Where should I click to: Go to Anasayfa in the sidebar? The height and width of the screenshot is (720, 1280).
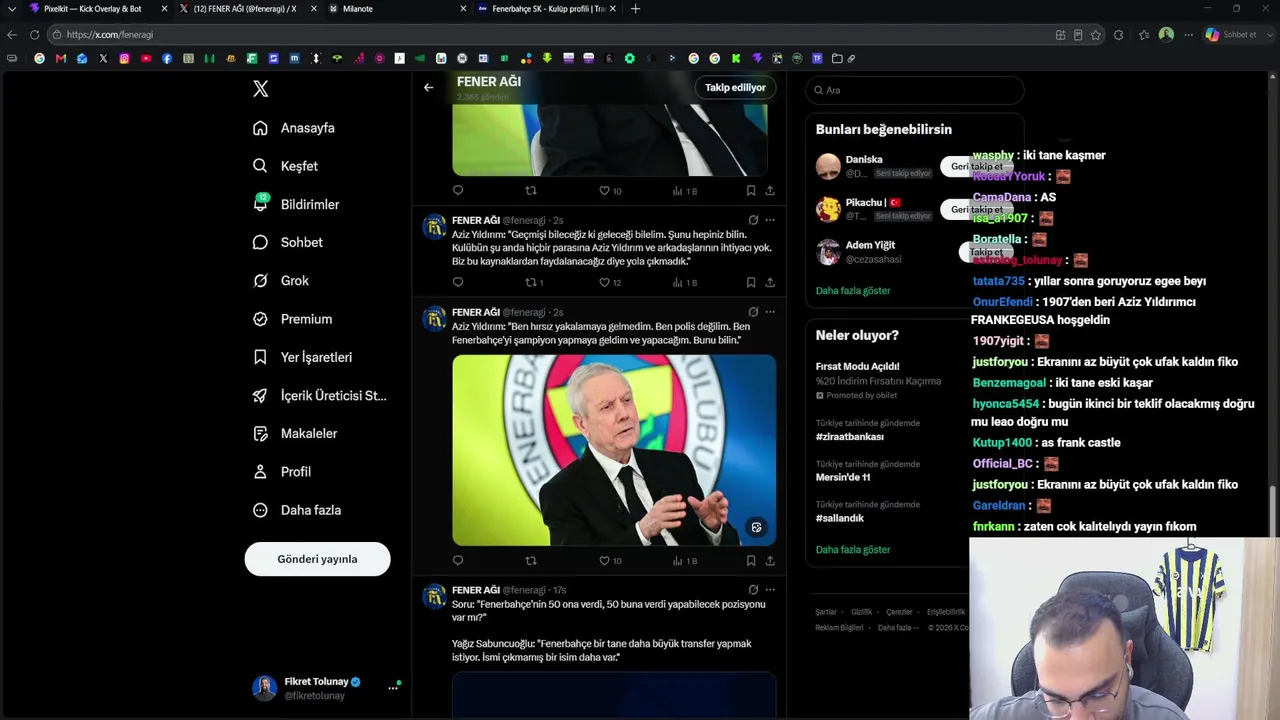(x=294, y=128)
